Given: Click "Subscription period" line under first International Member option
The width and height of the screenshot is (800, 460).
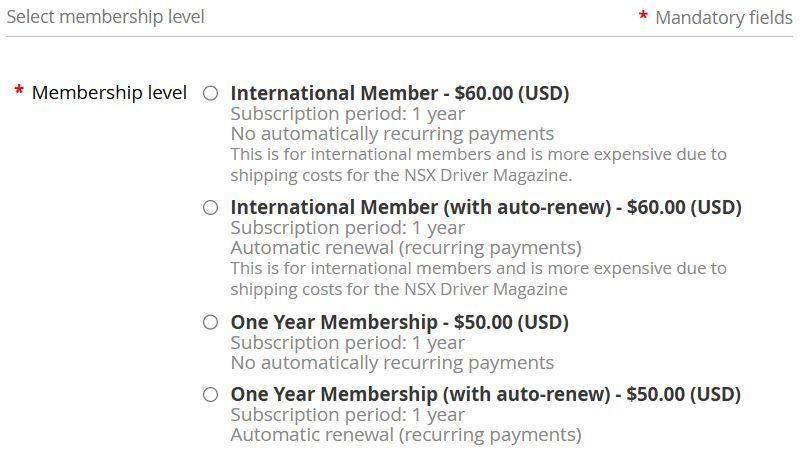Looking at the screenshot, I should (x=347, y=114).
